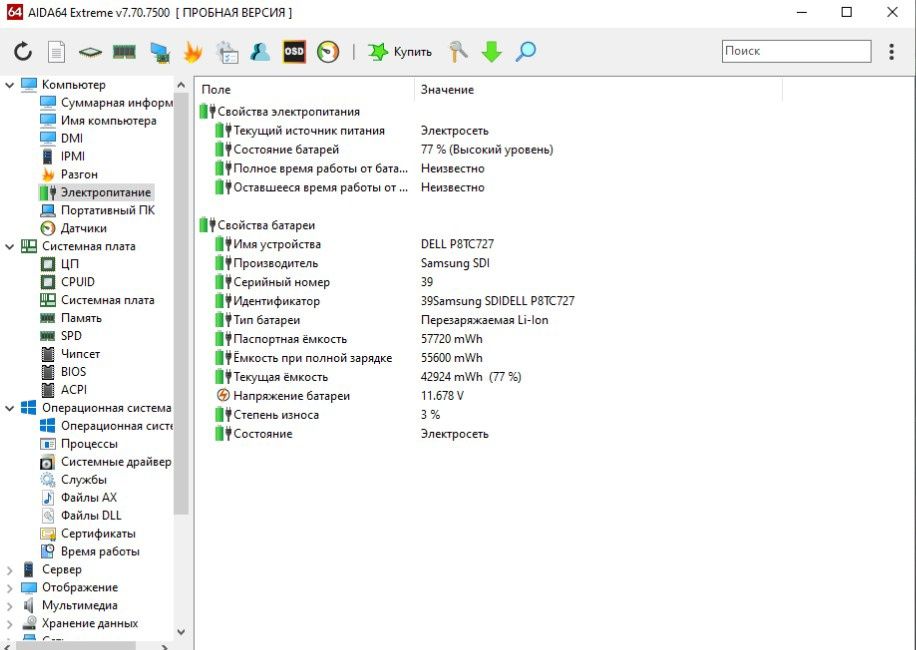Image resolution: width=916 pixels, height=650 pixels.
Task: Focus the Поиск search field
Action: (796, 51)
